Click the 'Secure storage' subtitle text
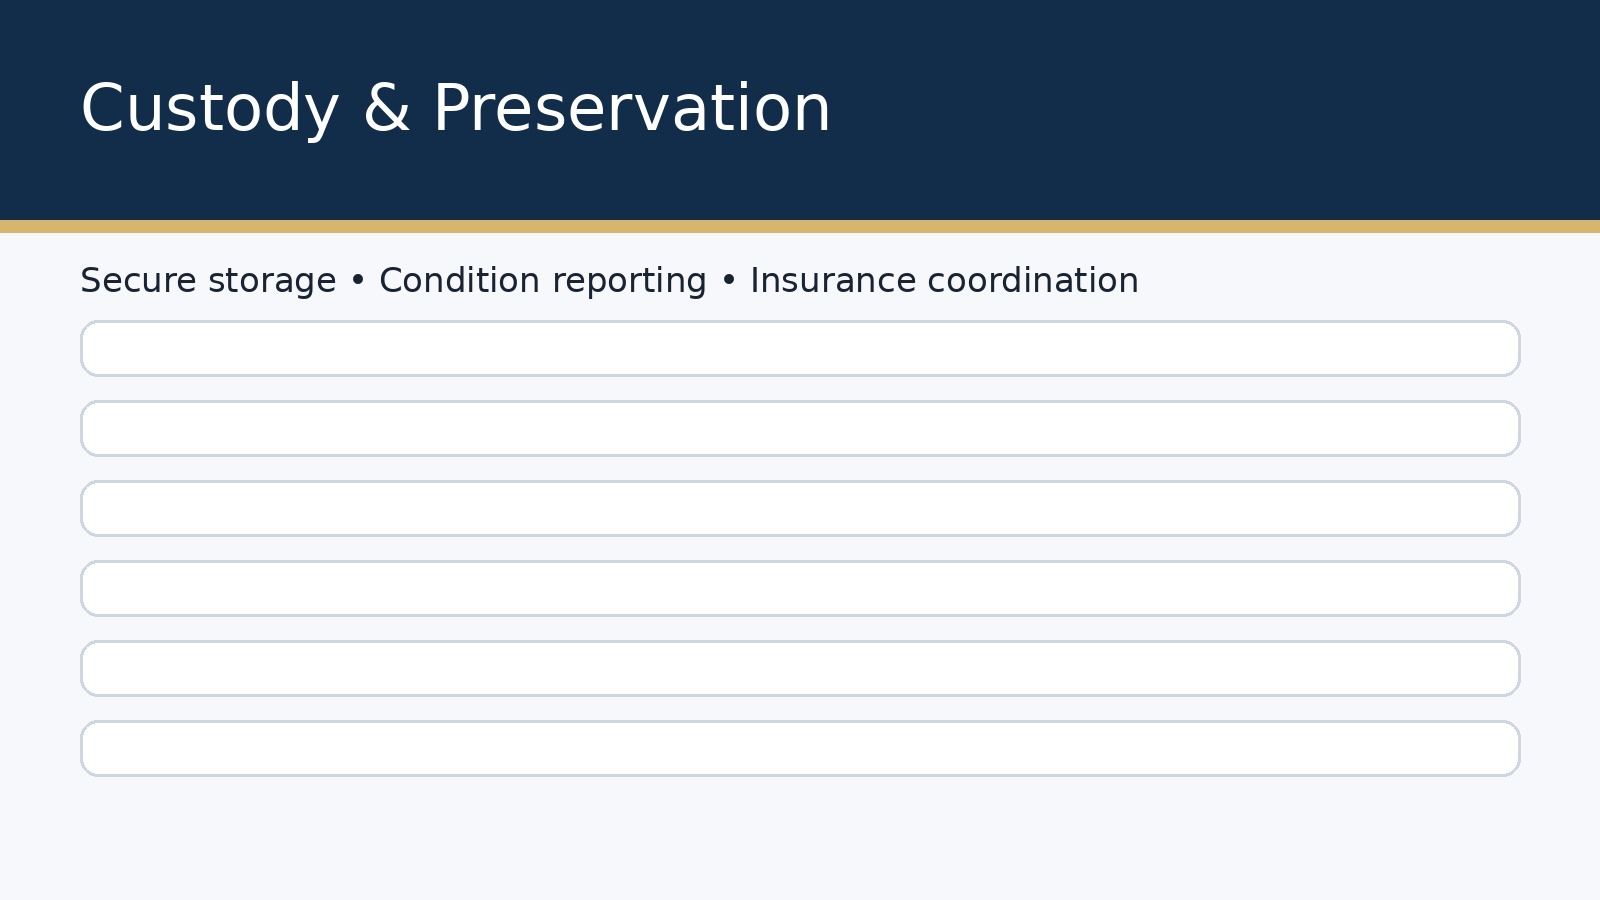 tap(208, 281)
